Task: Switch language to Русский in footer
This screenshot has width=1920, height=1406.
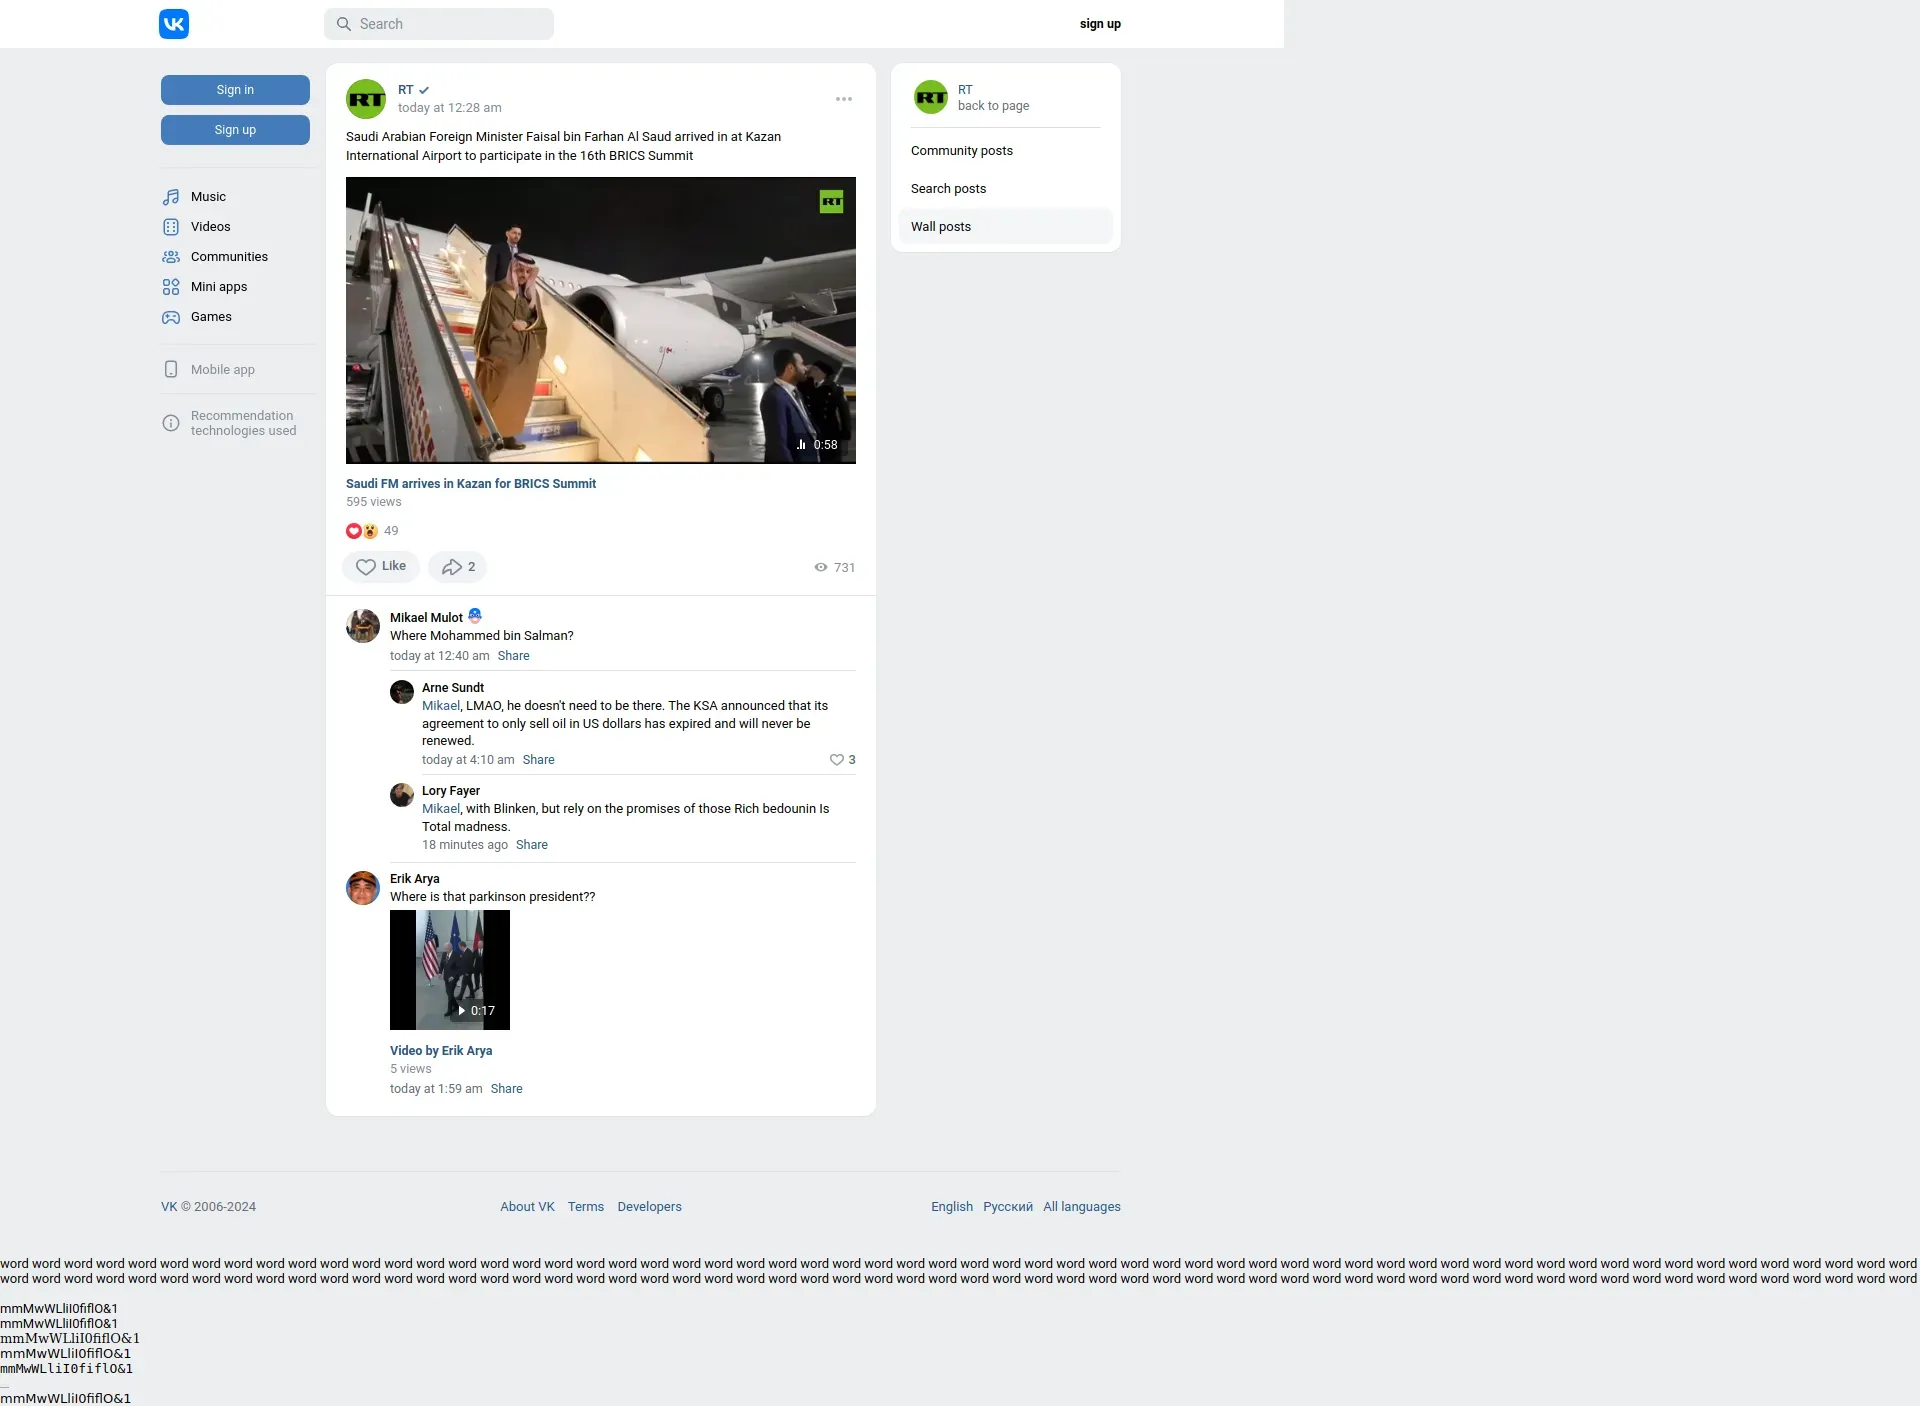Action: tap(1007, 1207)
